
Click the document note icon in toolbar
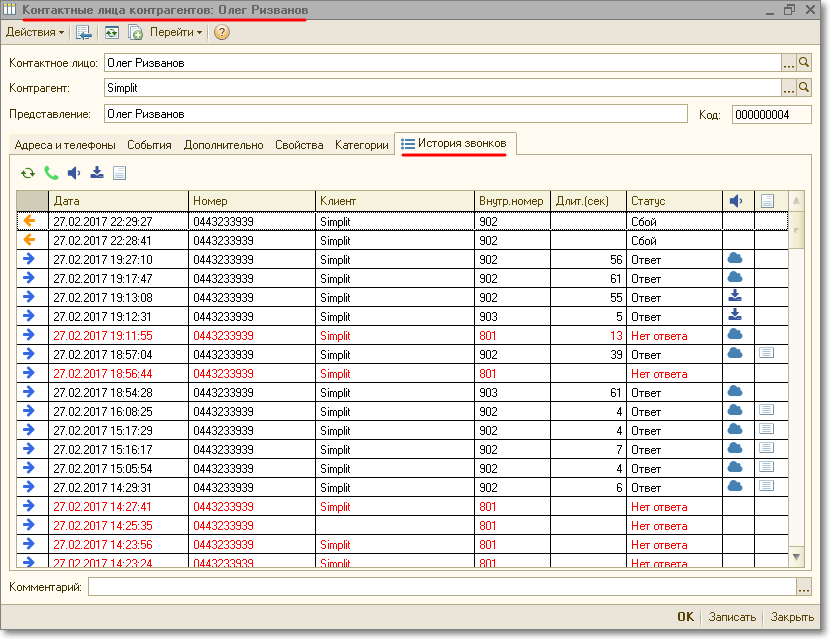click(120, 173)
